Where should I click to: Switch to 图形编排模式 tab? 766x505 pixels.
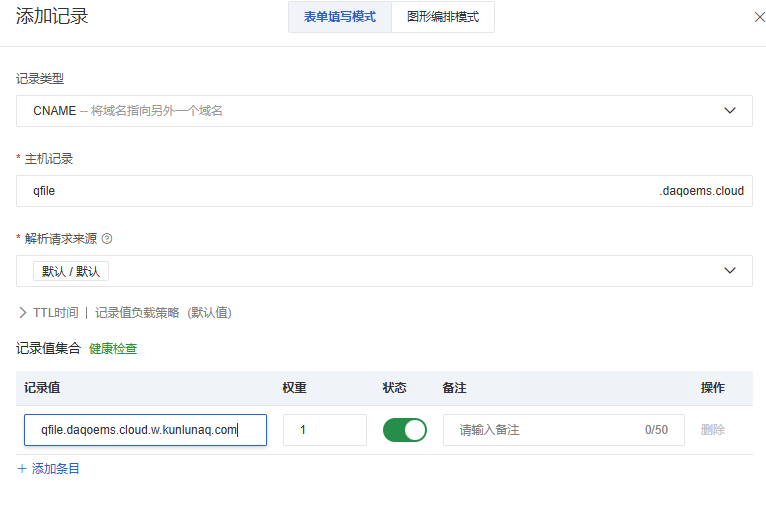[x=443, y=17]
